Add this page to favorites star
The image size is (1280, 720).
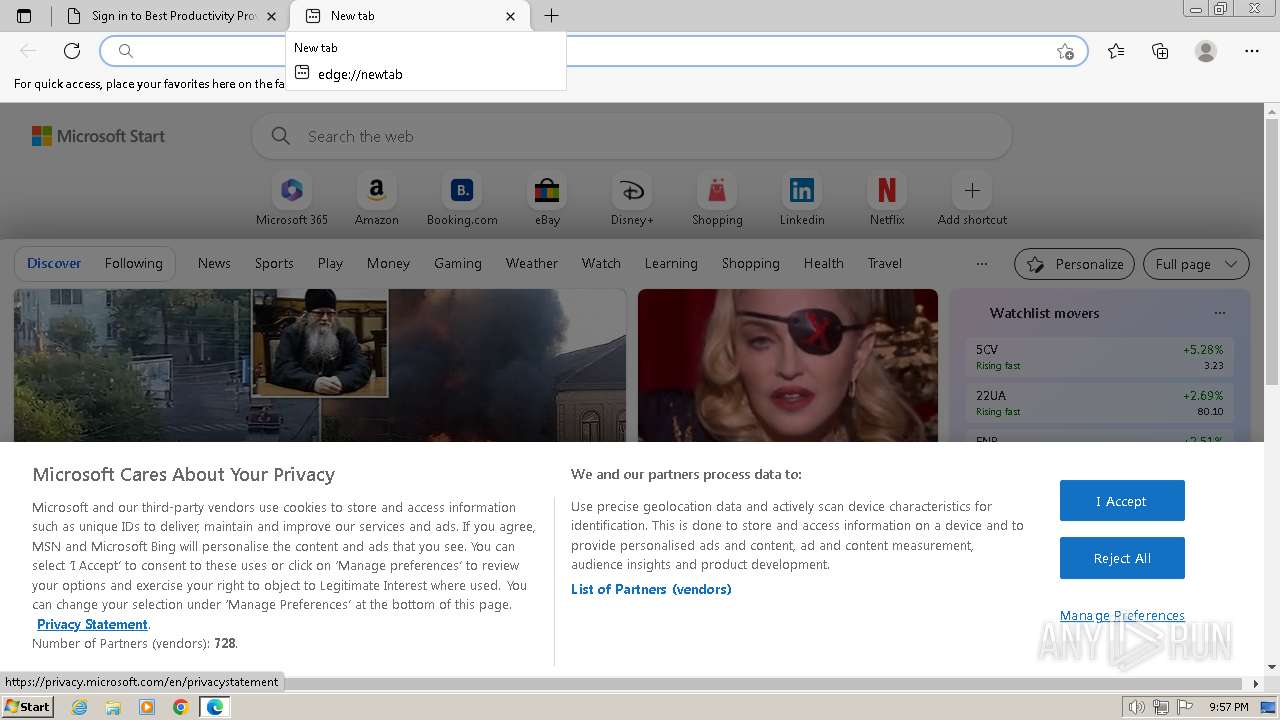1065,51
